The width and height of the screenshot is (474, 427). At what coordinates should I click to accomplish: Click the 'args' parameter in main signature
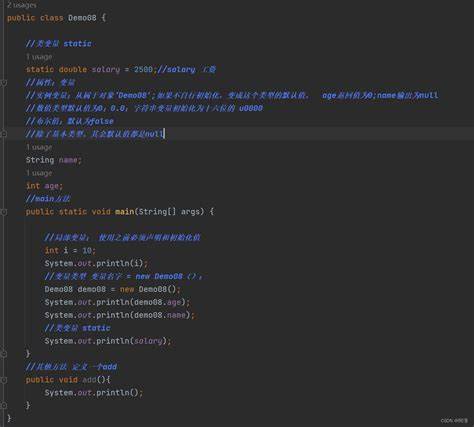point(190,212)
